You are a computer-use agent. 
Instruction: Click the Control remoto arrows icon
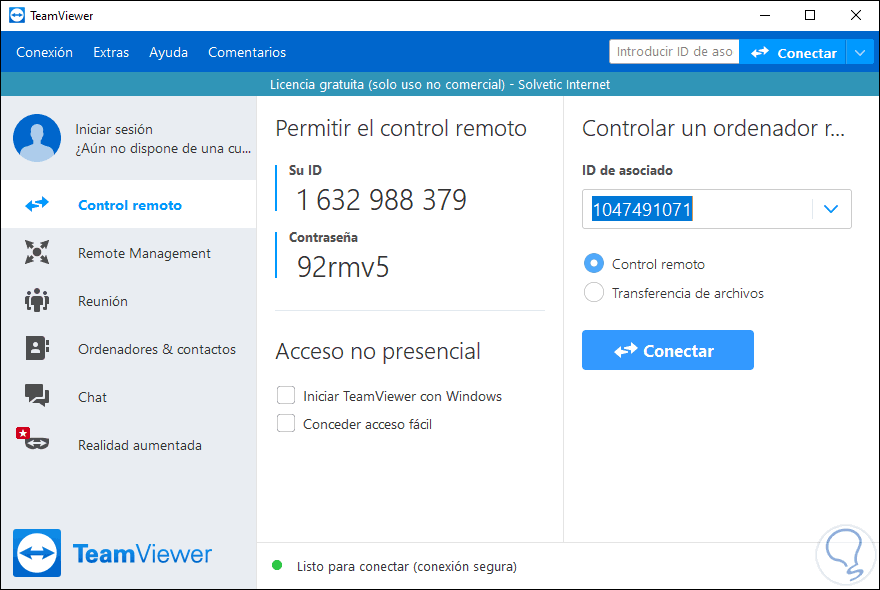coord(37,204)
